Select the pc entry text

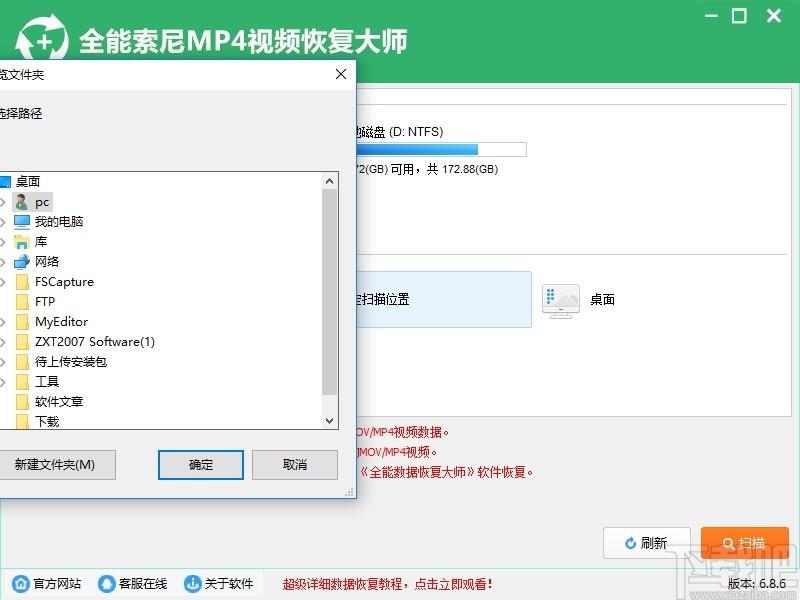(x=42, y=203)
